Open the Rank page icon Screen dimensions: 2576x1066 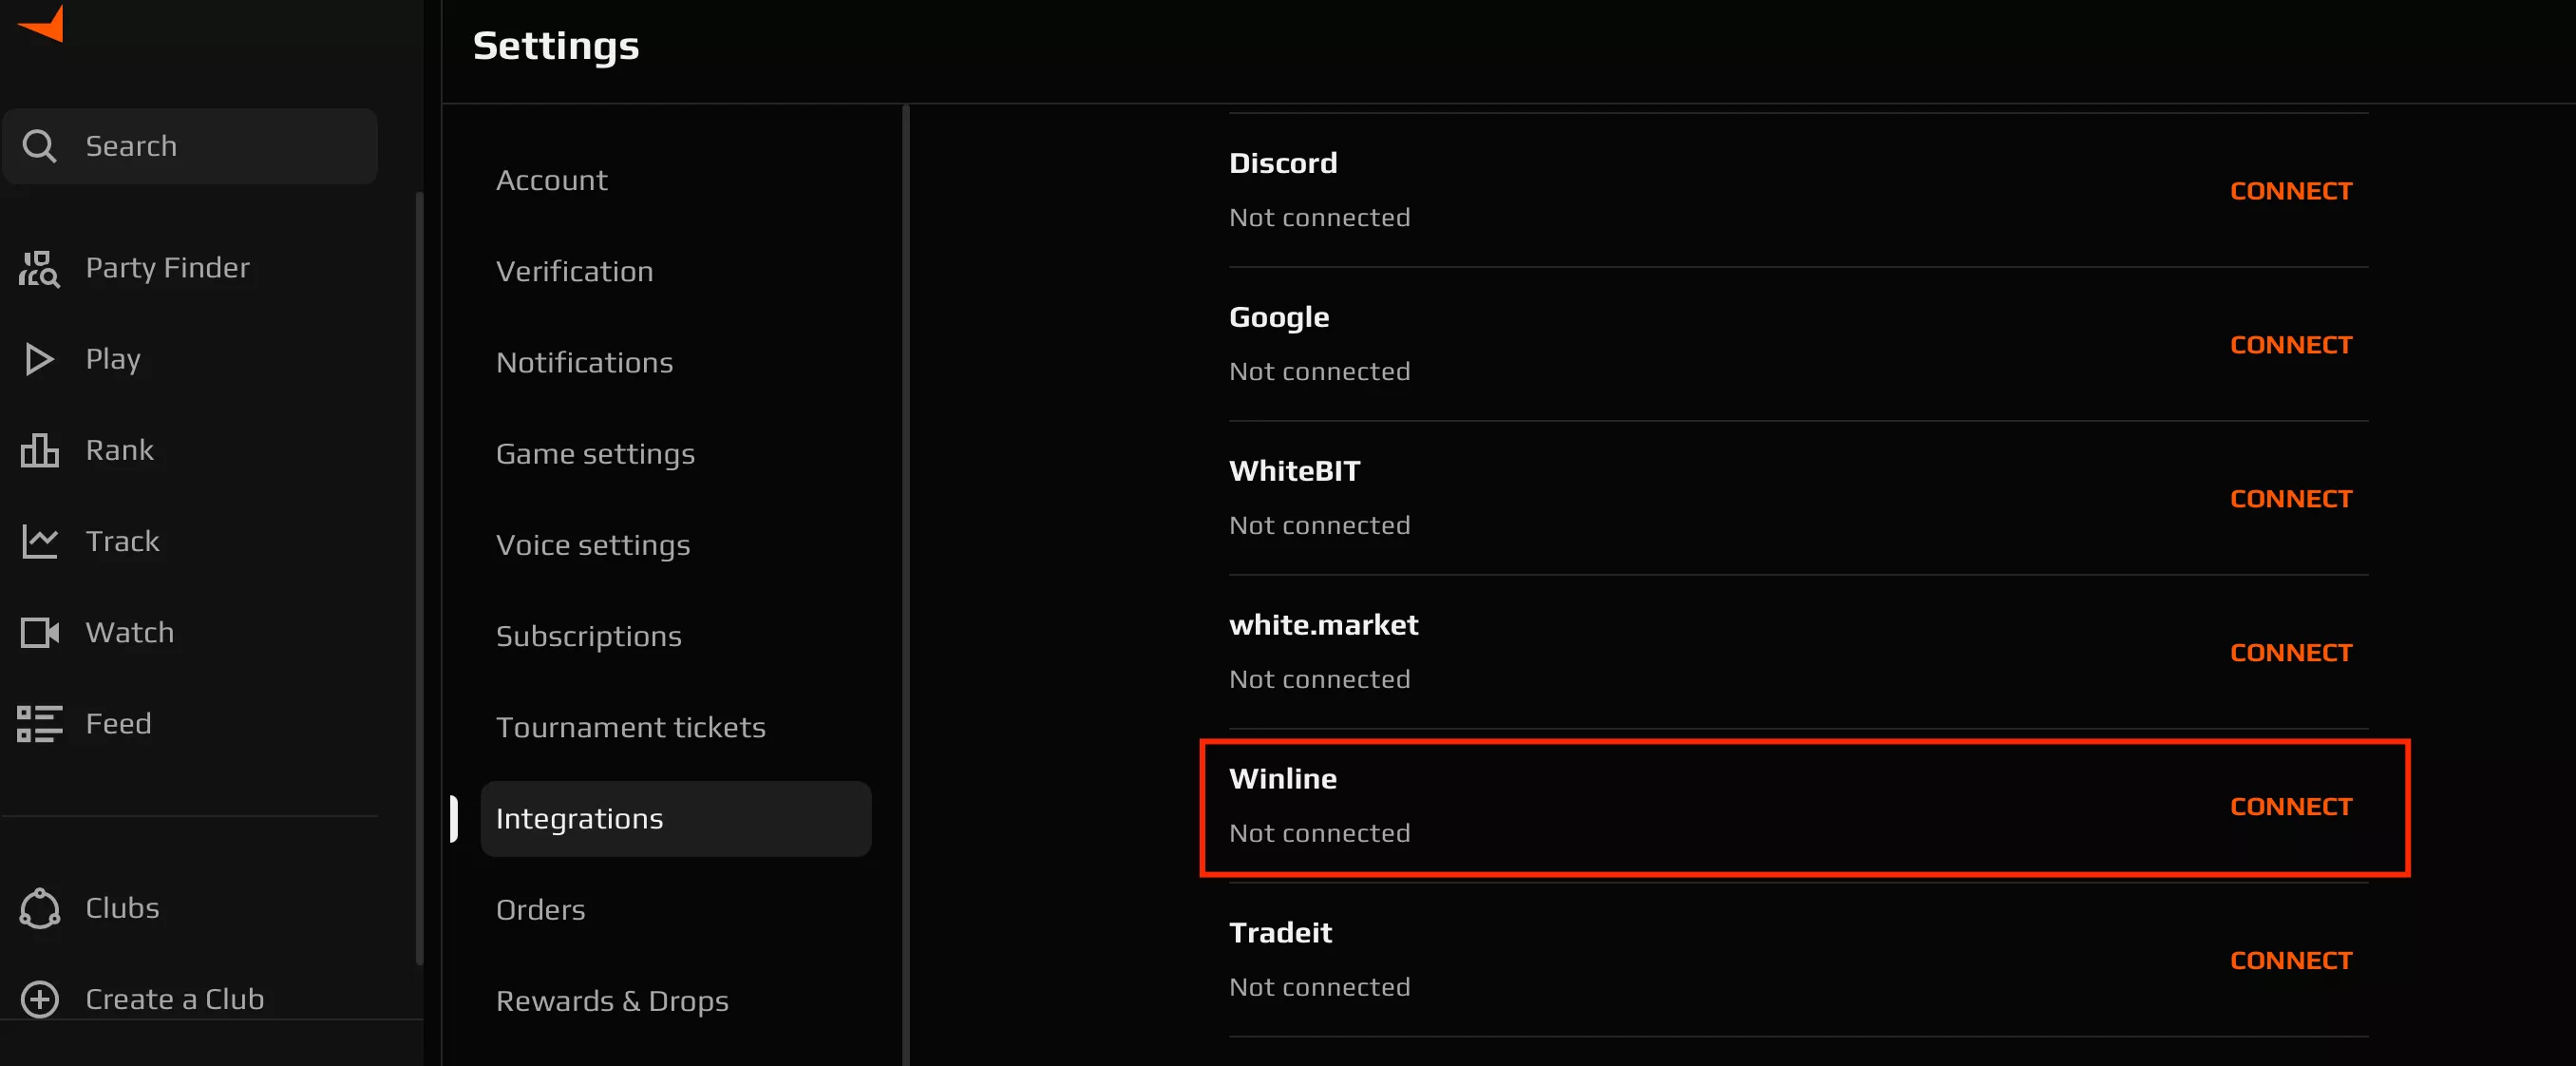click(x=39, y=449)
